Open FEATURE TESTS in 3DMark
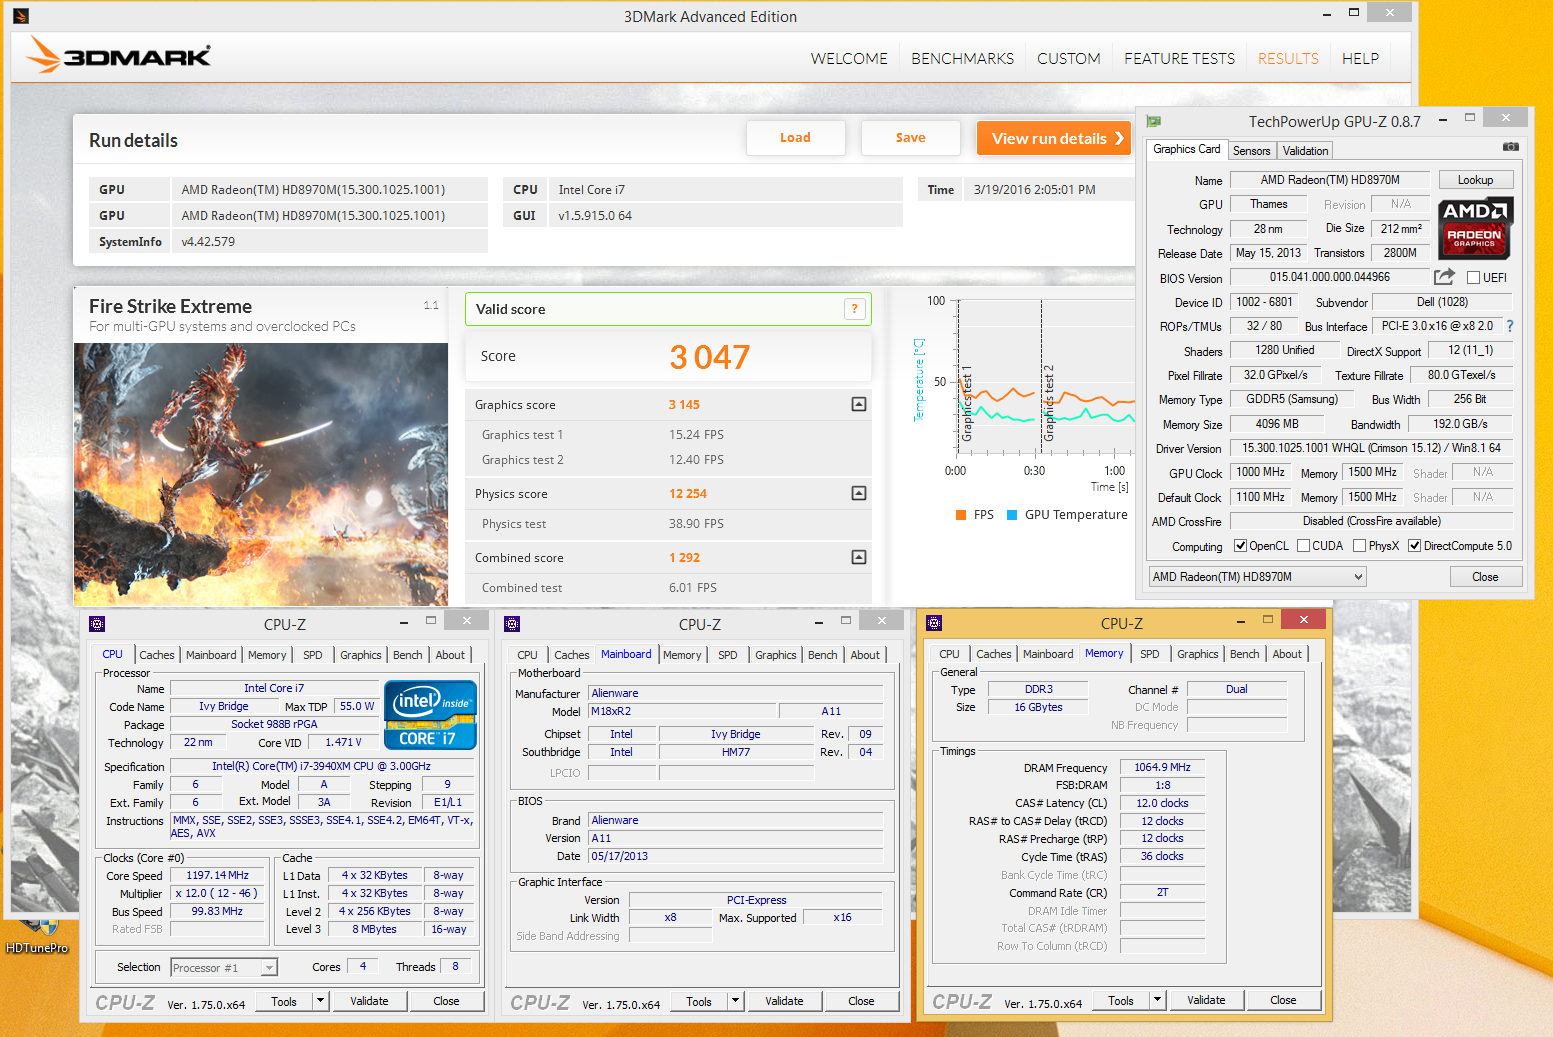 (1179, 59)
